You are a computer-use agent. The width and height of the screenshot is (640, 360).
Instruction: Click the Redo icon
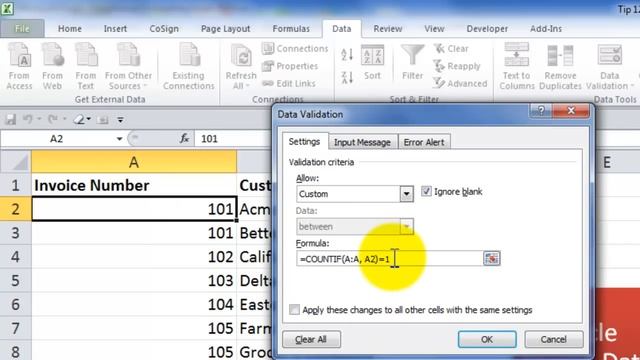coord(52,119)
